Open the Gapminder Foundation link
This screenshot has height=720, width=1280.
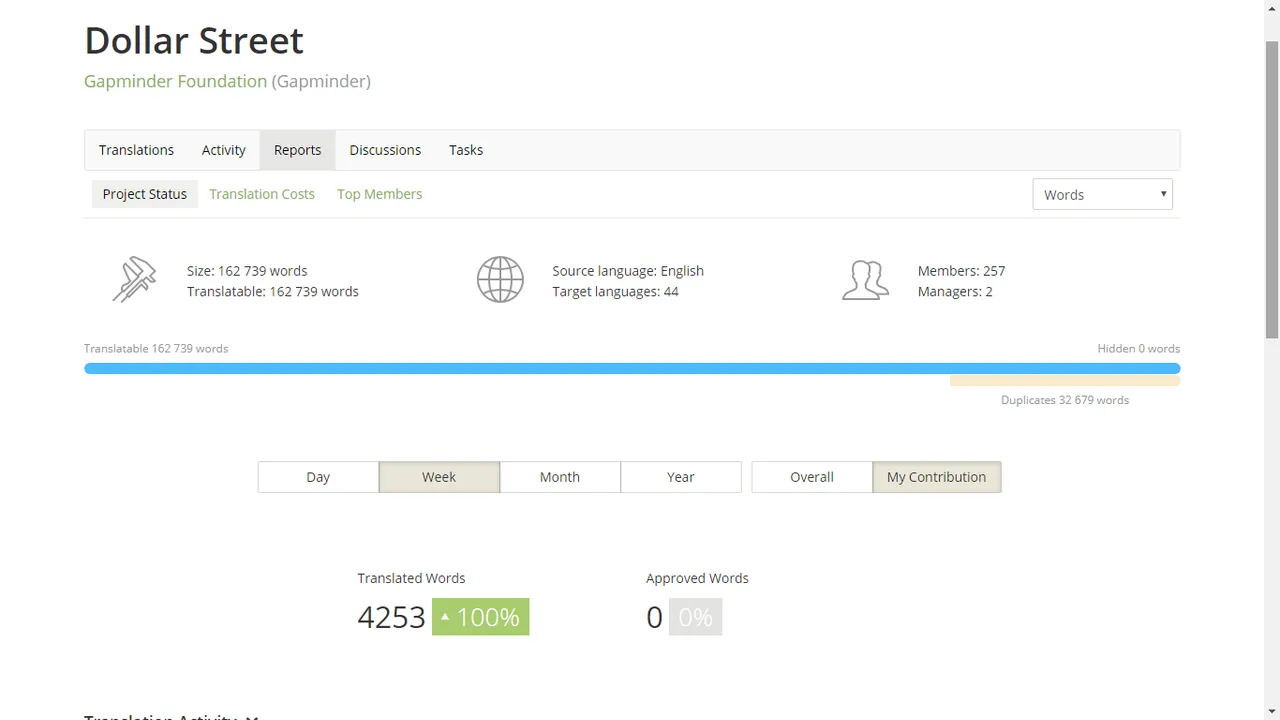[175, 81]
